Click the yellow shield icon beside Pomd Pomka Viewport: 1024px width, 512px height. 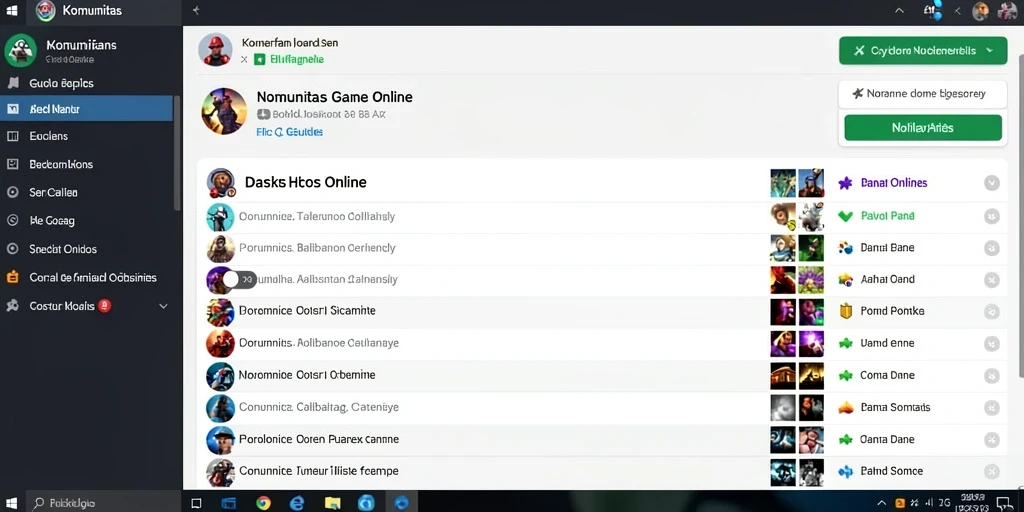point(846,311)
